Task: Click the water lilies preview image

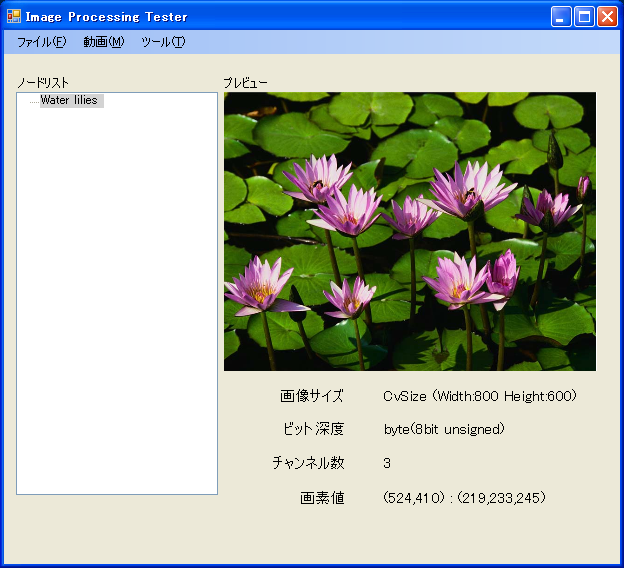Action: 410,231
